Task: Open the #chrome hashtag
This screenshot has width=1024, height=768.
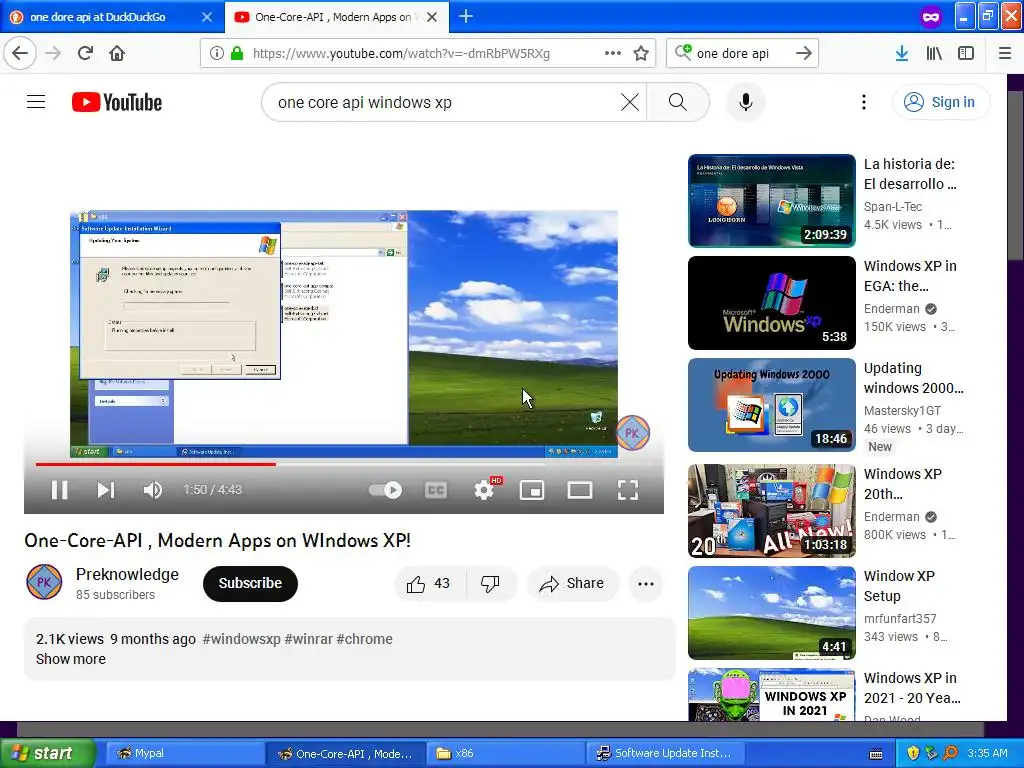Action: click(365, 639)
